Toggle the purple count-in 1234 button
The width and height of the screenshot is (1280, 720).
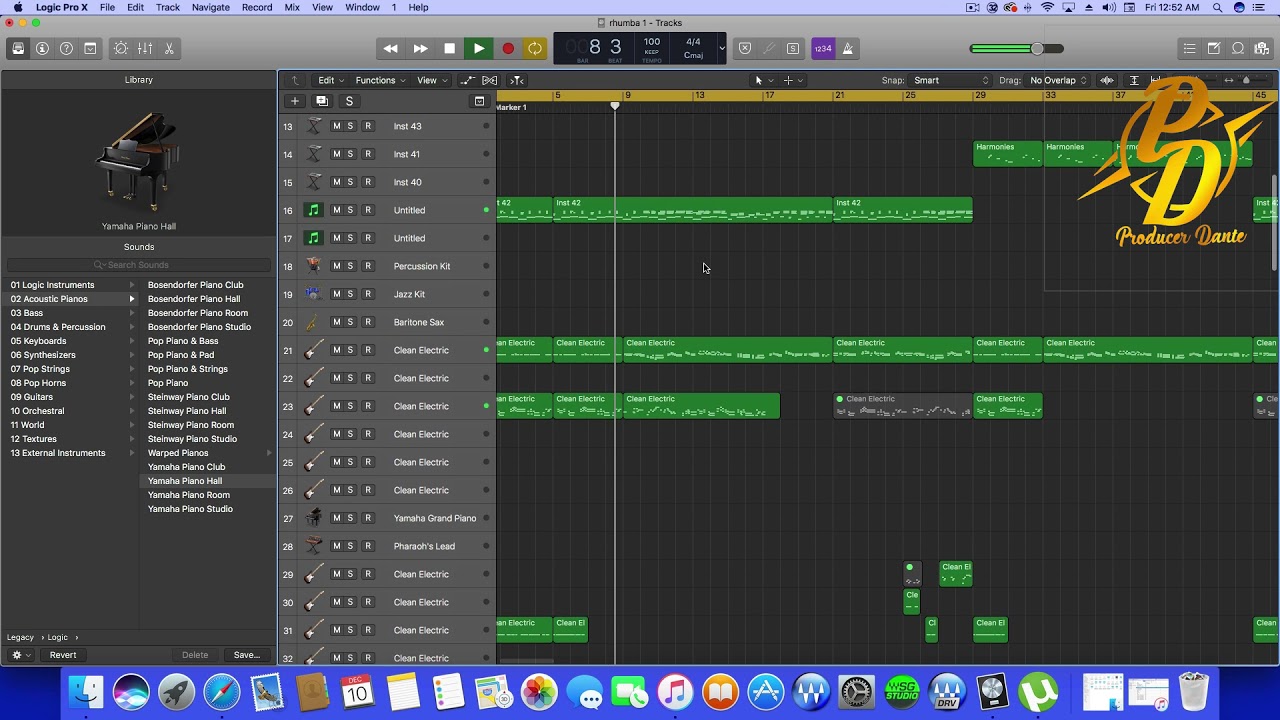click(823, 48)
